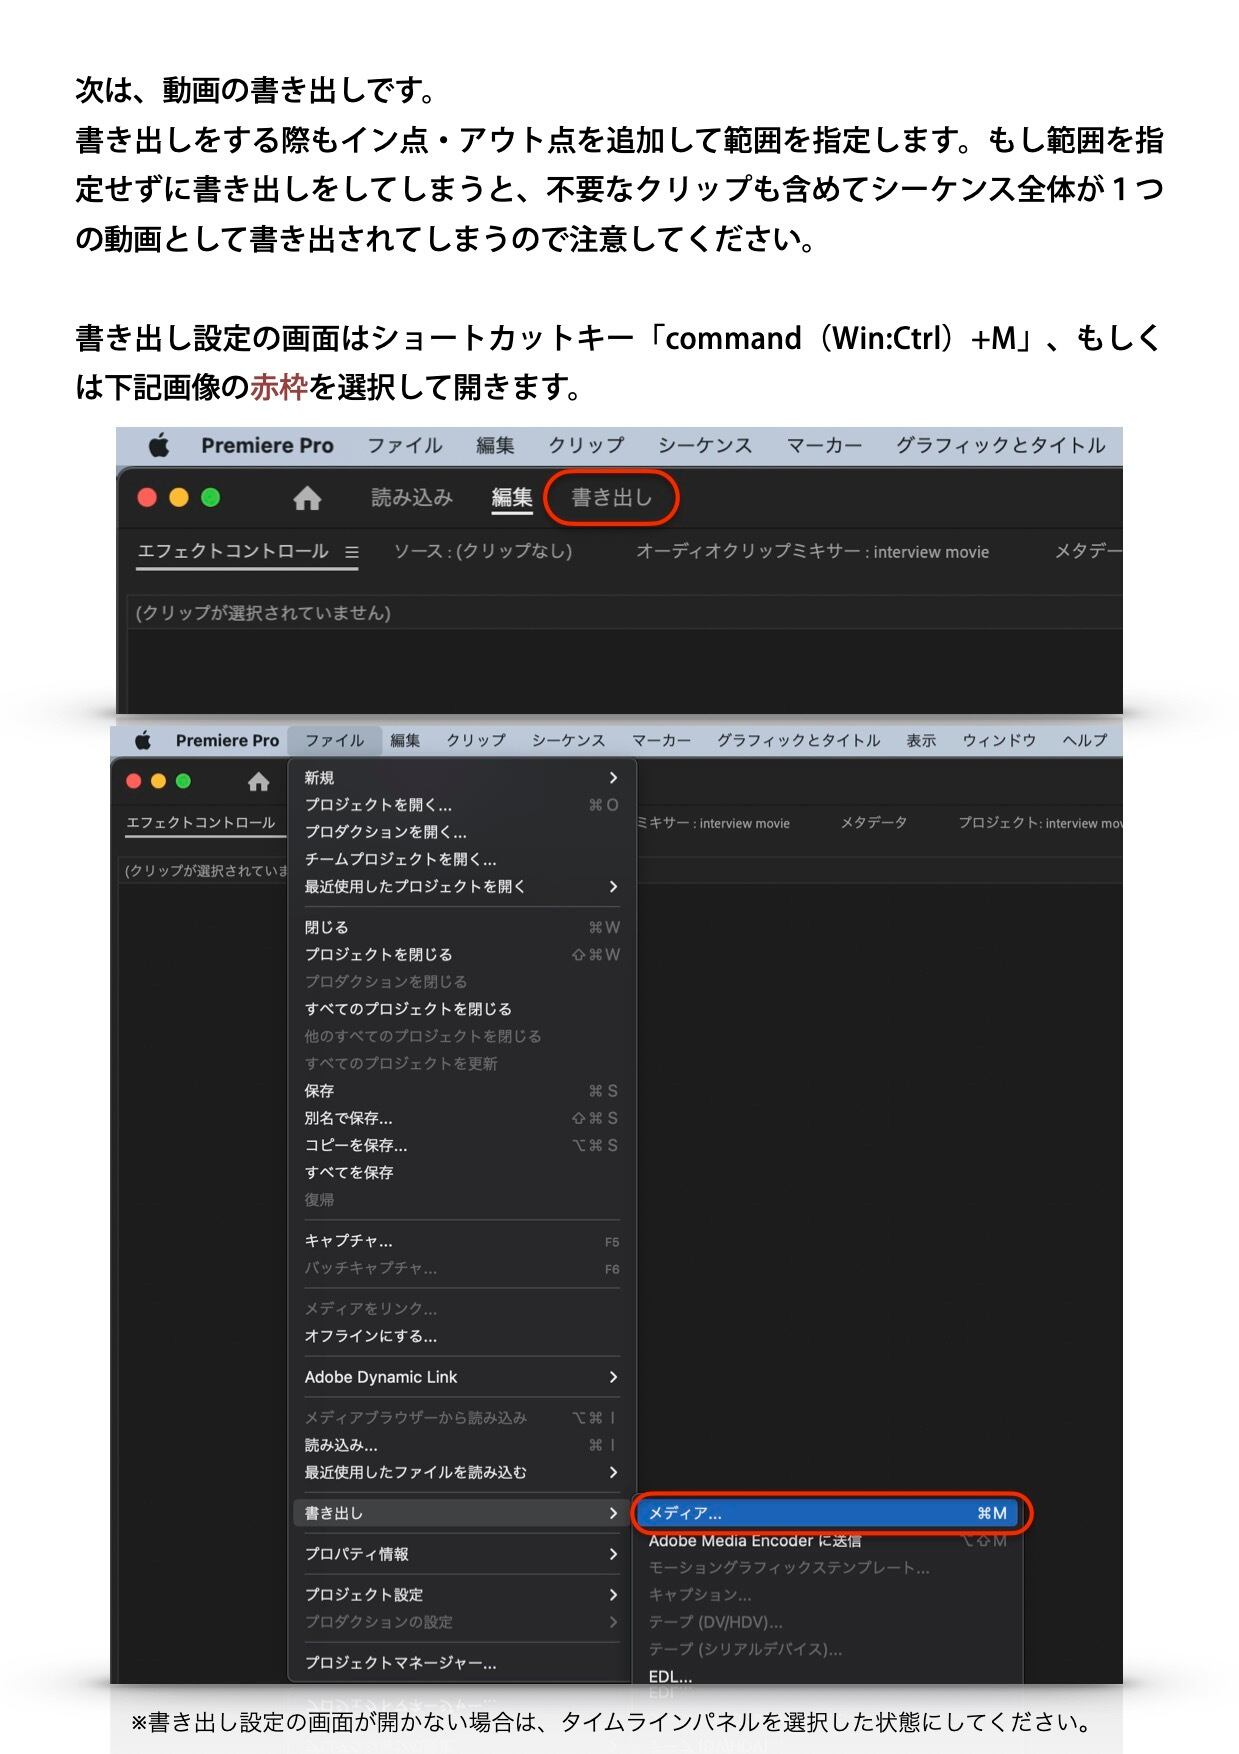The height and width of the screenshot is (1754, 1239).
Task: Open the ヘルプ menu
Action: [x=1085, y=740]
